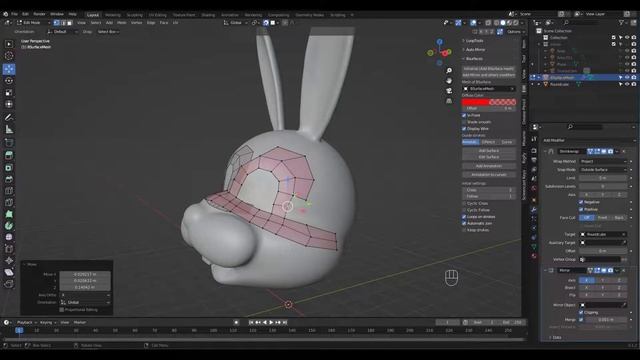Viewport: 640px width, 360px height.
Task: Select the Scale tool in left toolbar
Action: (9, 93)
